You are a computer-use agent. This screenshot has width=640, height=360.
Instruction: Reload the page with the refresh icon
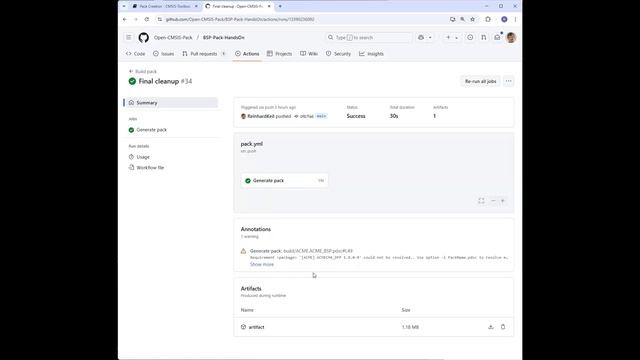click(147, 19)
